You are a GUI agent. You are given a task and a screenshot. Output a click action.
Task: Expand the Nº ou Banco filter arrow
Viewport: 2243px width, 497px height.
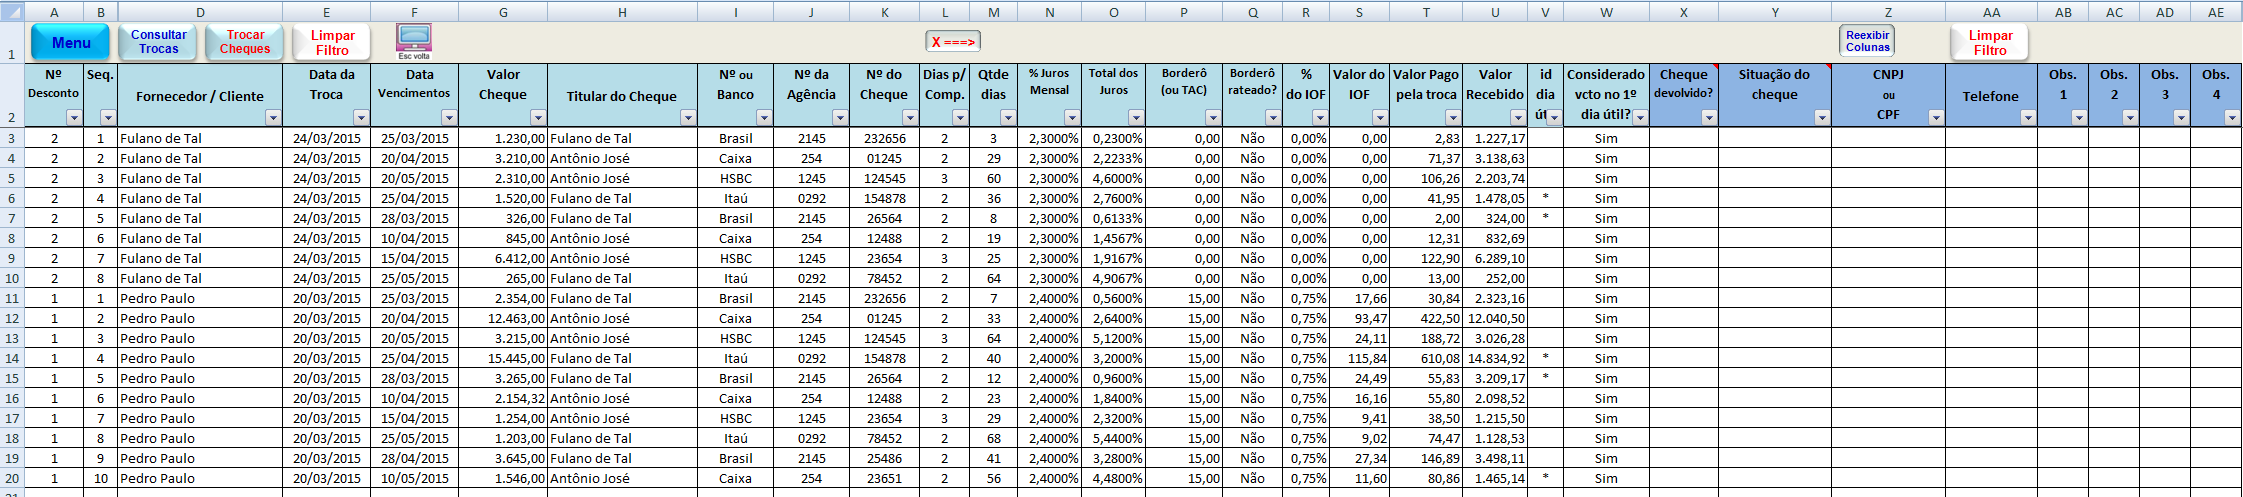point(764,118)
